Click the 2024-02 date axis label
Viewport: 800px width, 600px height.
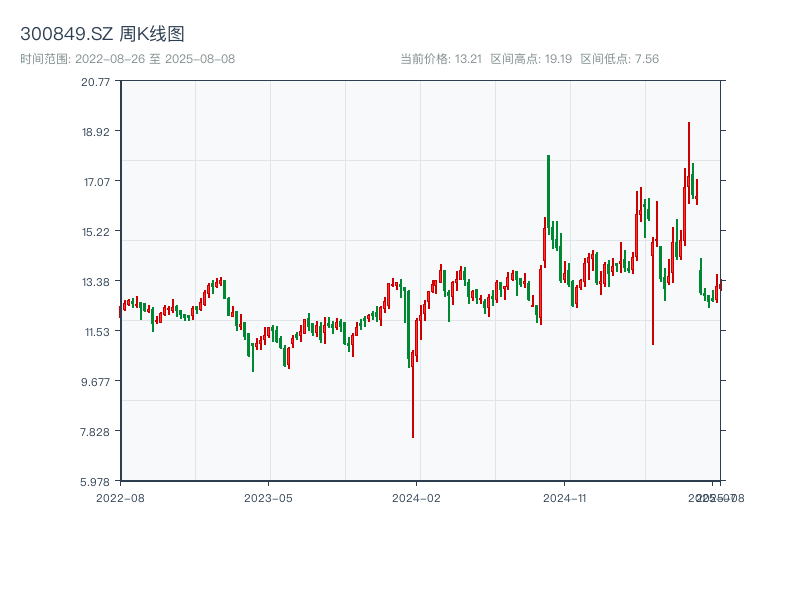point(417,497)
